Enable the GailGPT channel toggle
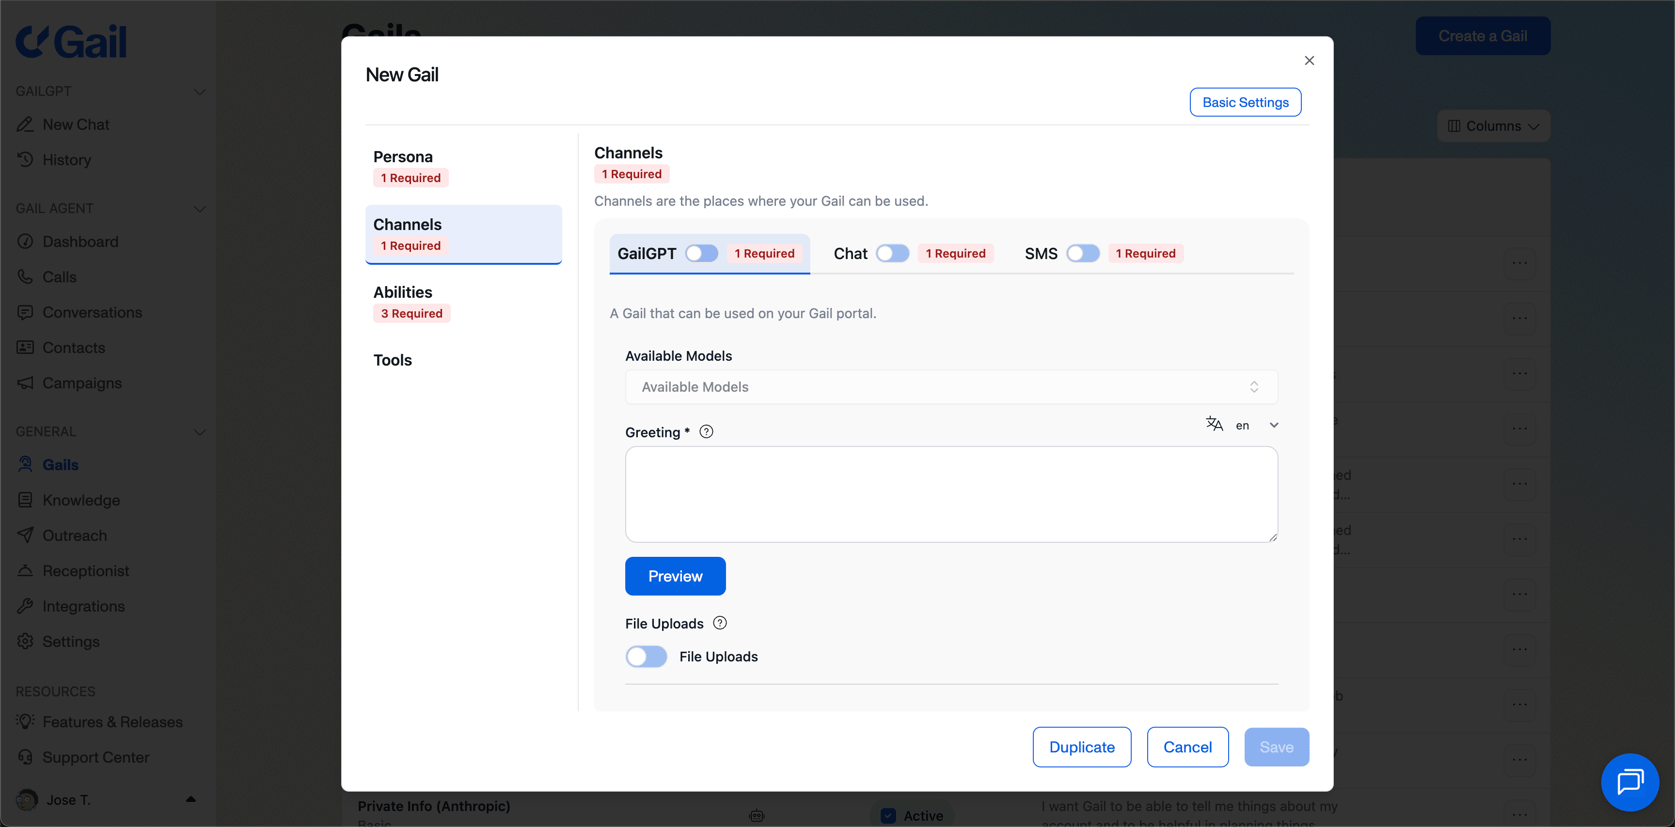Image resolution: width=1675 pixels, height=827 pixels. coord(702,253)
